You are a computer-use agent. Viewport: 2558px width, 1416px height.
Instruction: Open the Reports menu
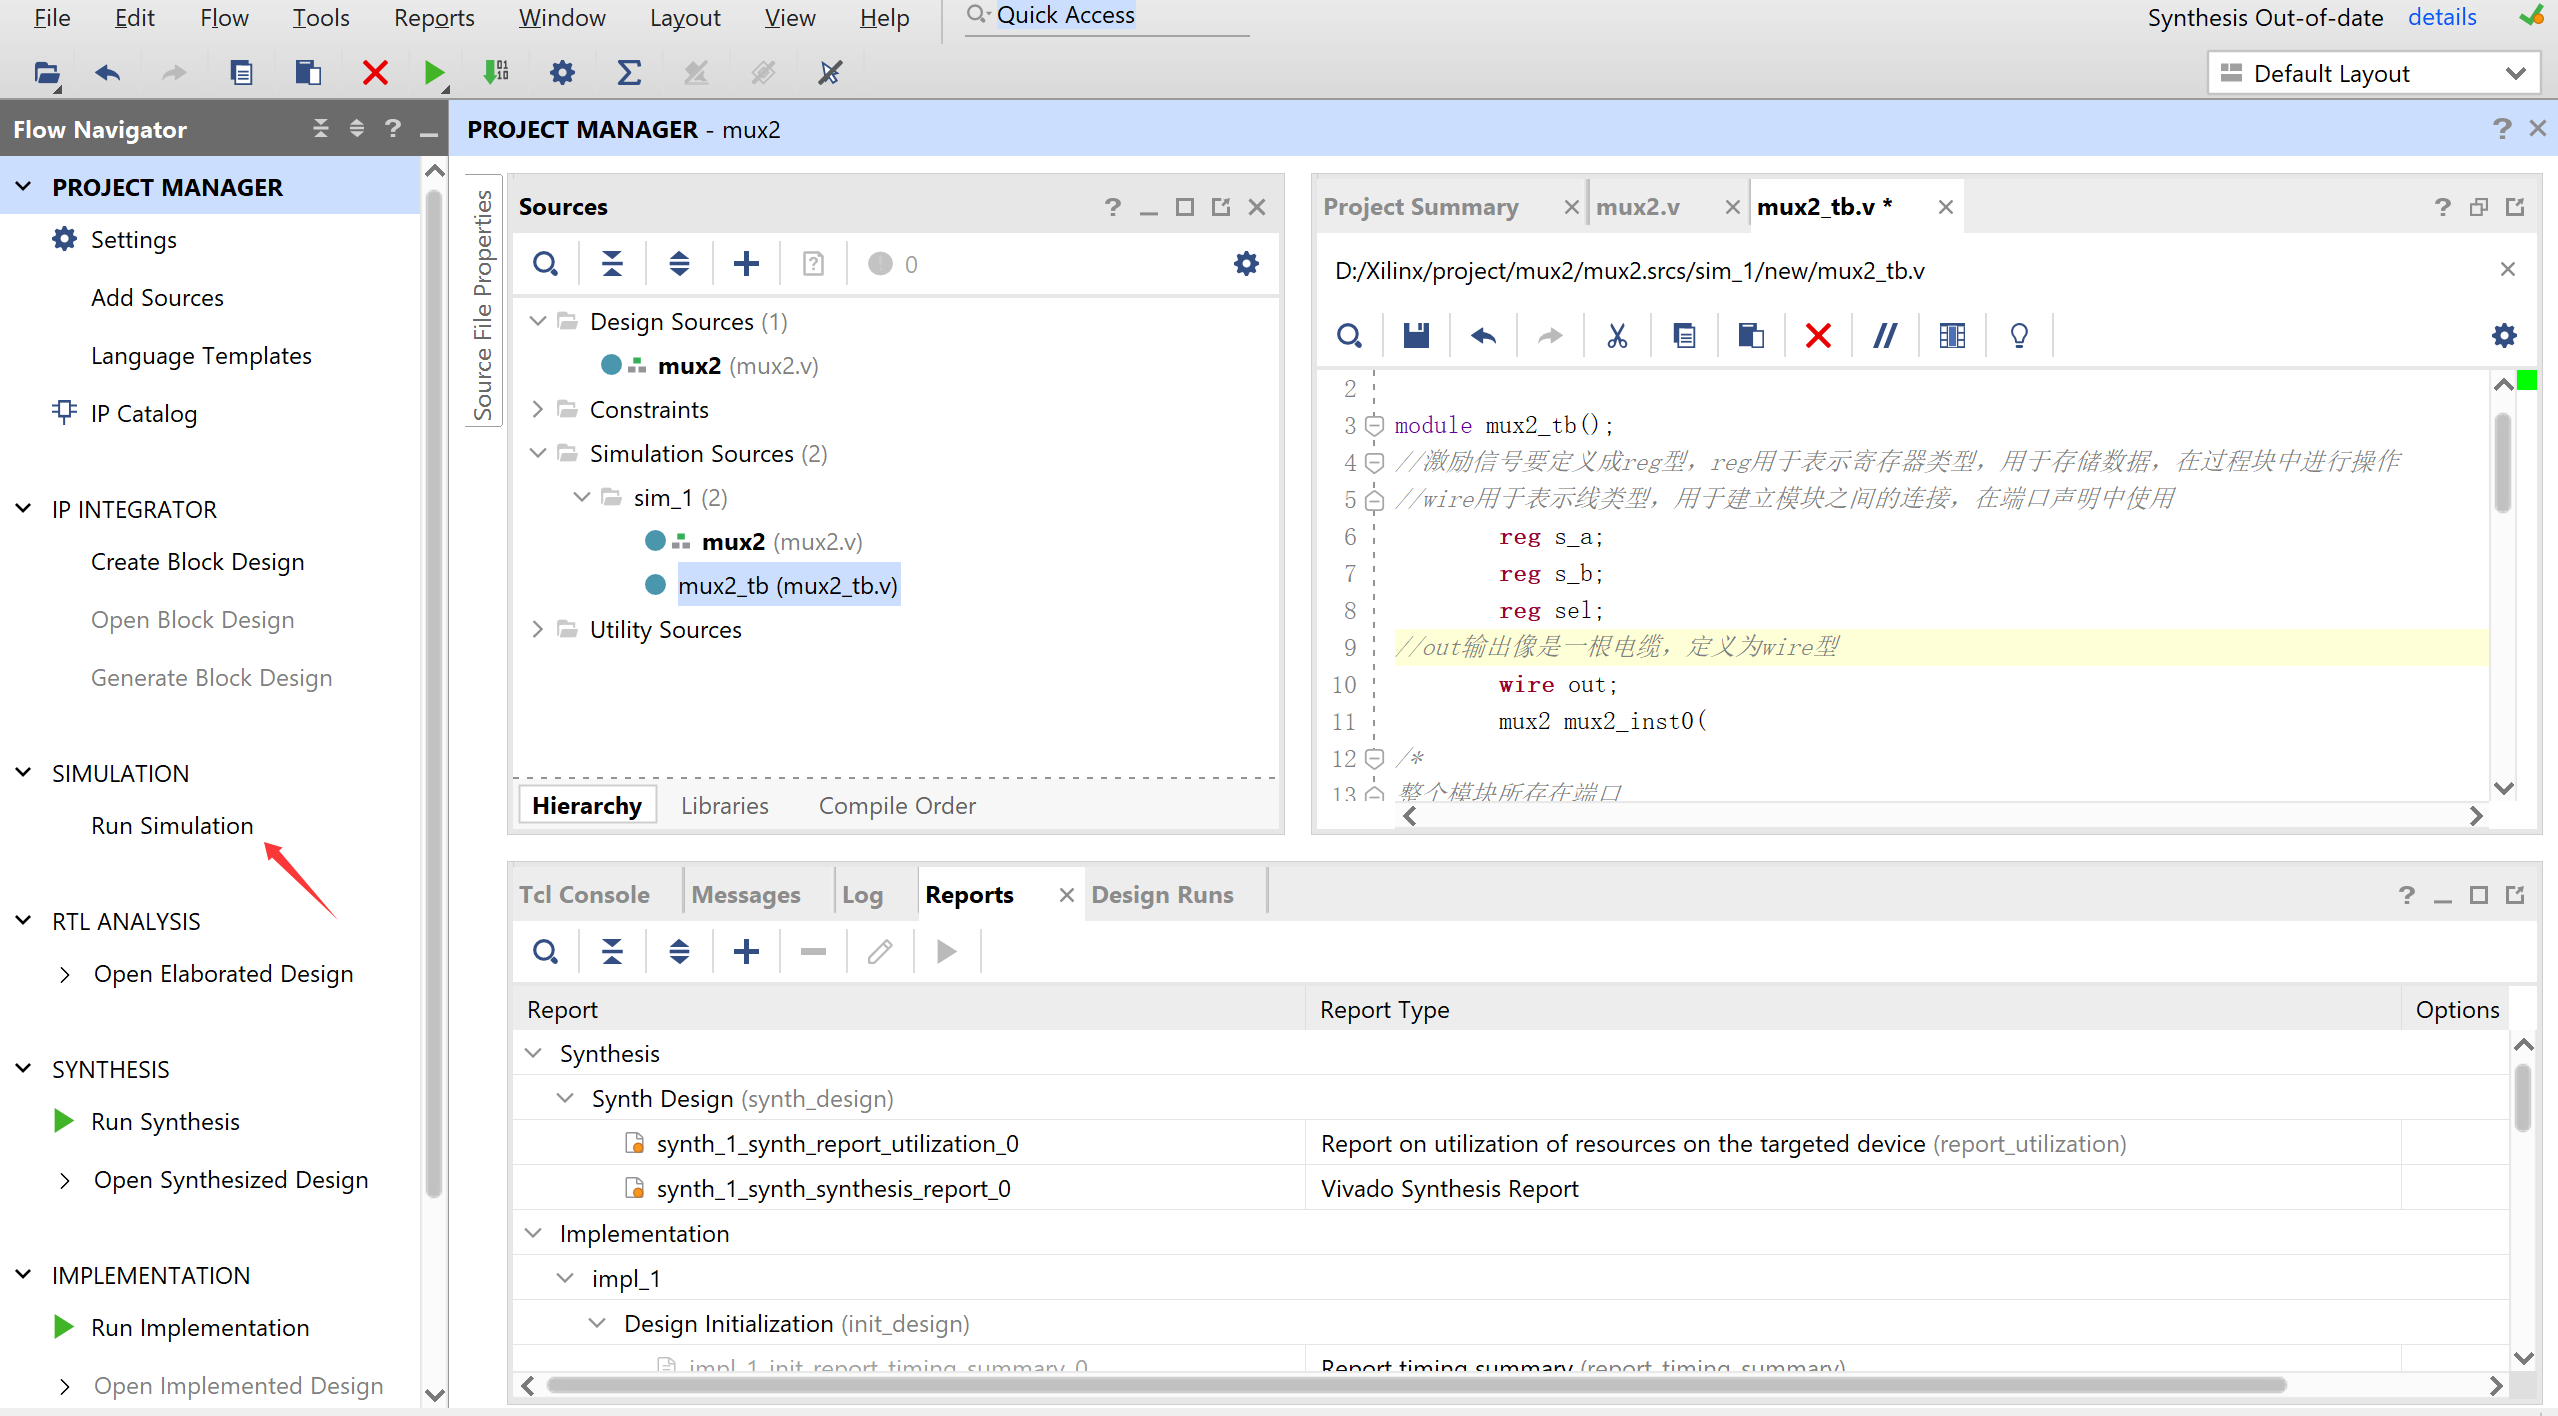click(434, 18)
